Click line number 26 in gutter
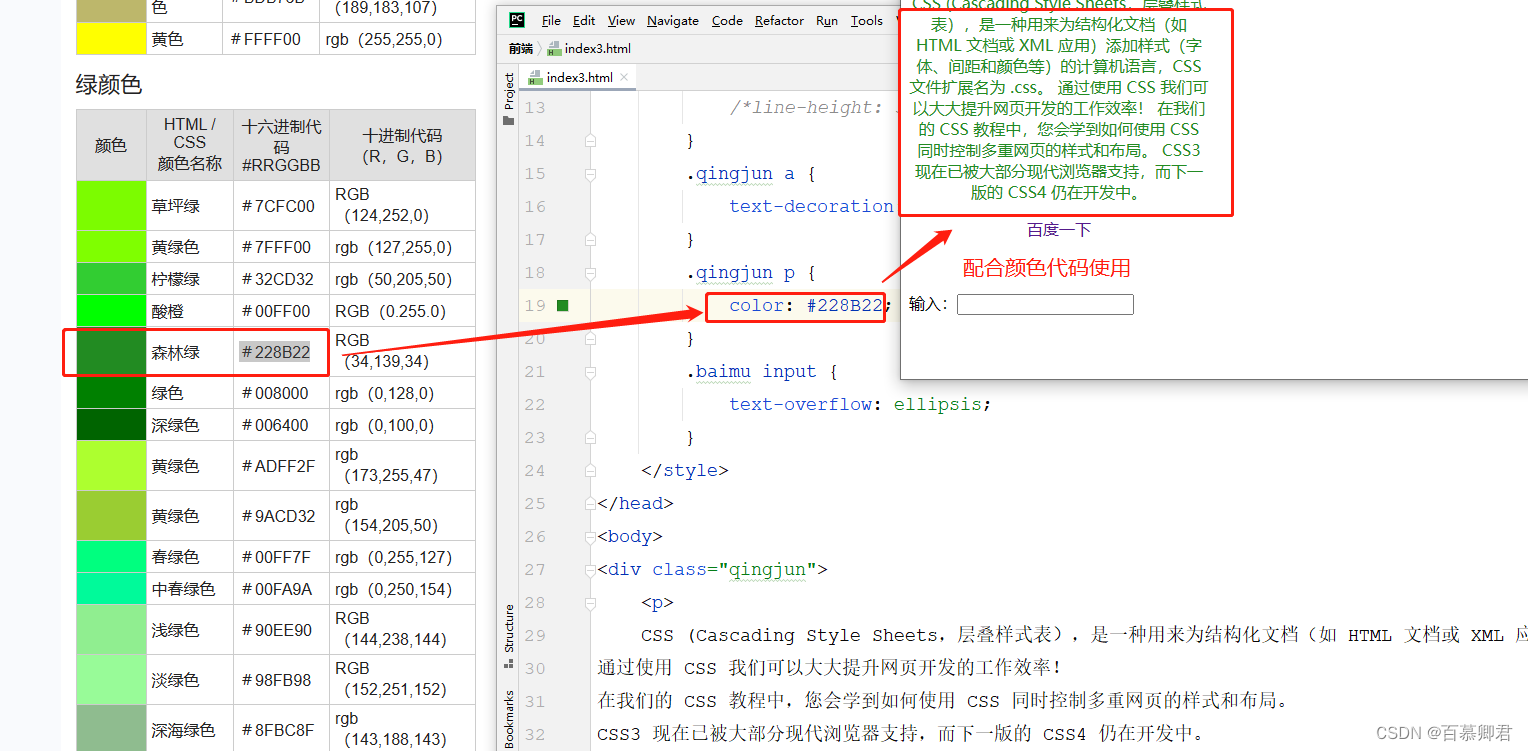1528x751 pixels. (534, 537)
